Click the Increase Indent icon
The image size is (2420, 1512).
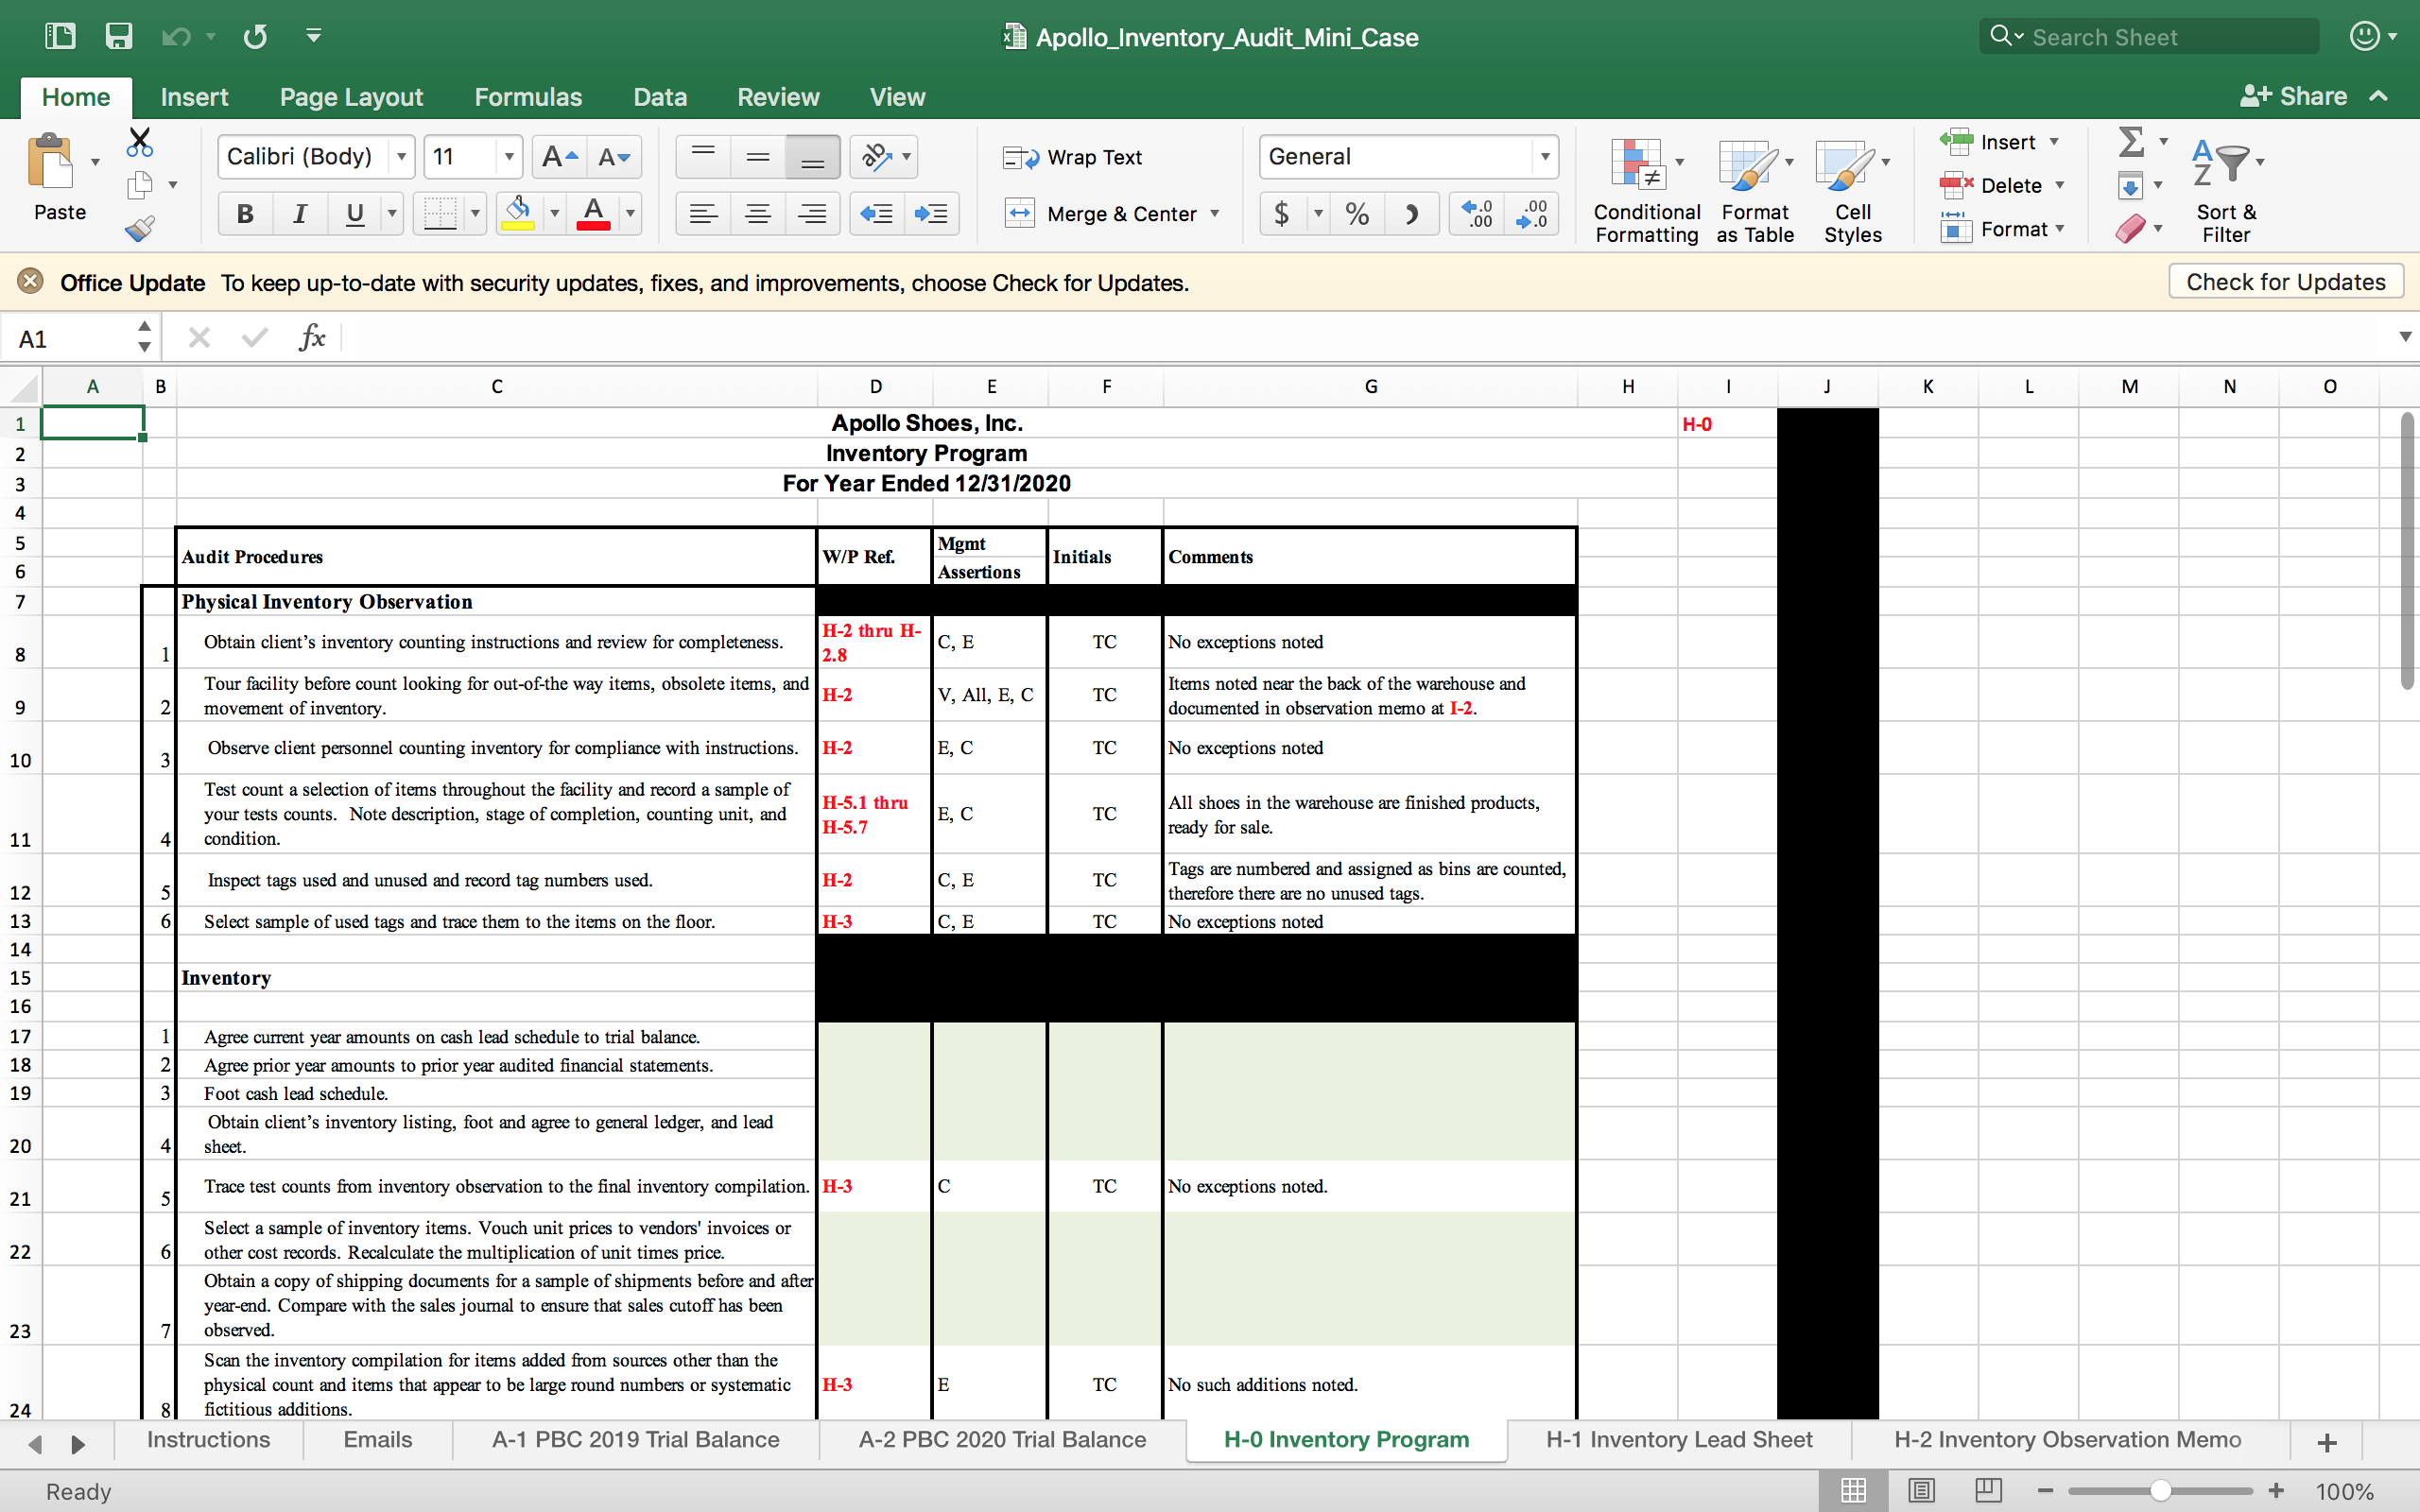[x=930, y=214]
